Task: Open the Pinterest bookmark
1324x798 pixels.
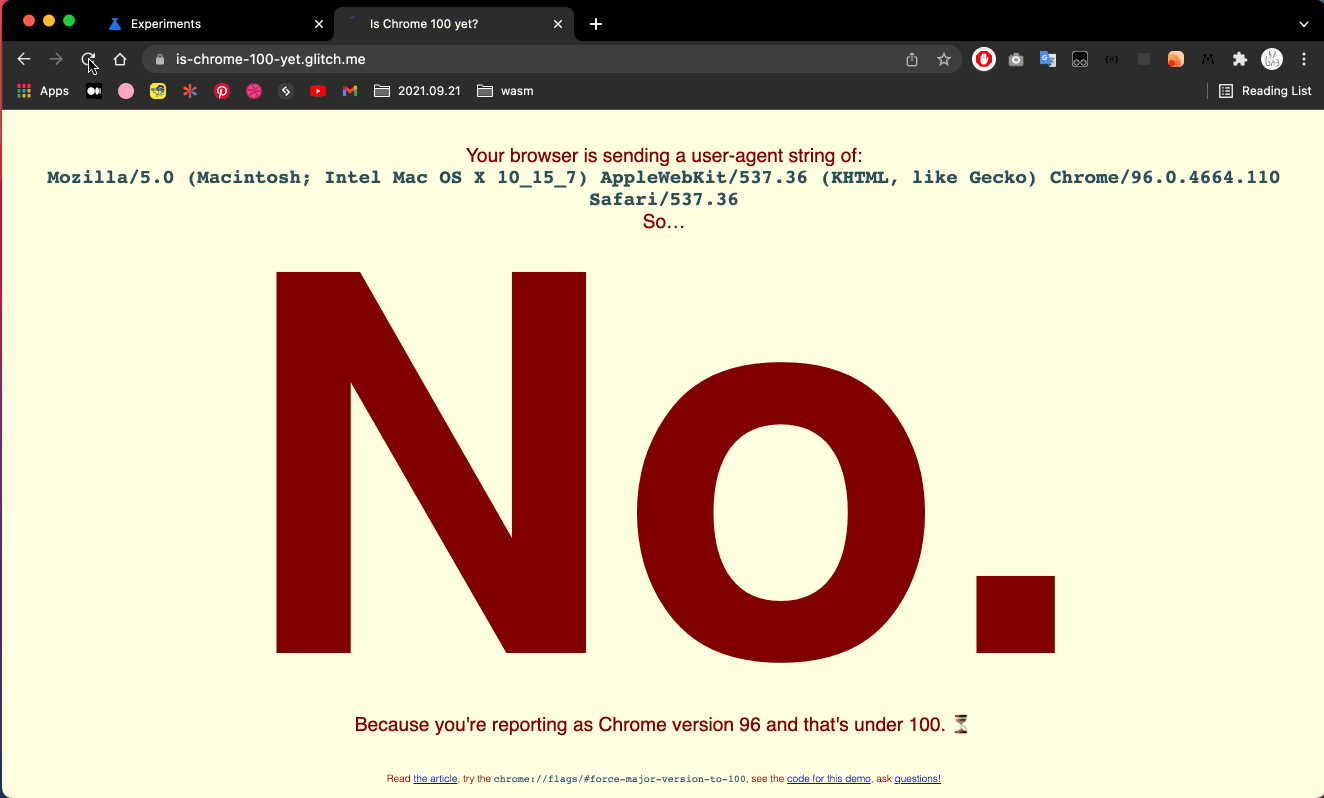Action: click(222, 91)
